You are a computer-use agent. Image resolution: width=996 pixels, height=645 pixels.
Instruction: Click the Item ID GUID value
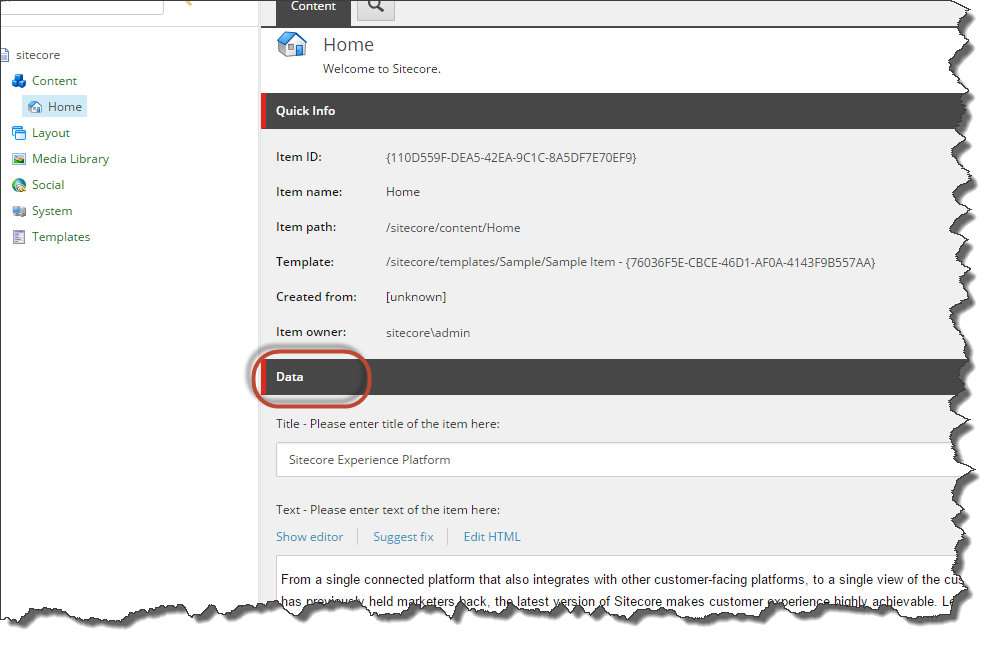(x=511, y=158)
